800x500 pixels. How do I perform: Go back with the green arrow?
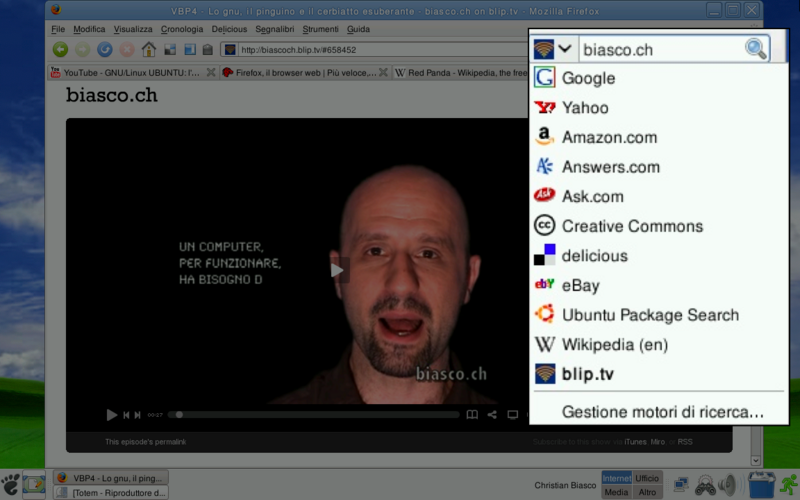tap(60, 49)
